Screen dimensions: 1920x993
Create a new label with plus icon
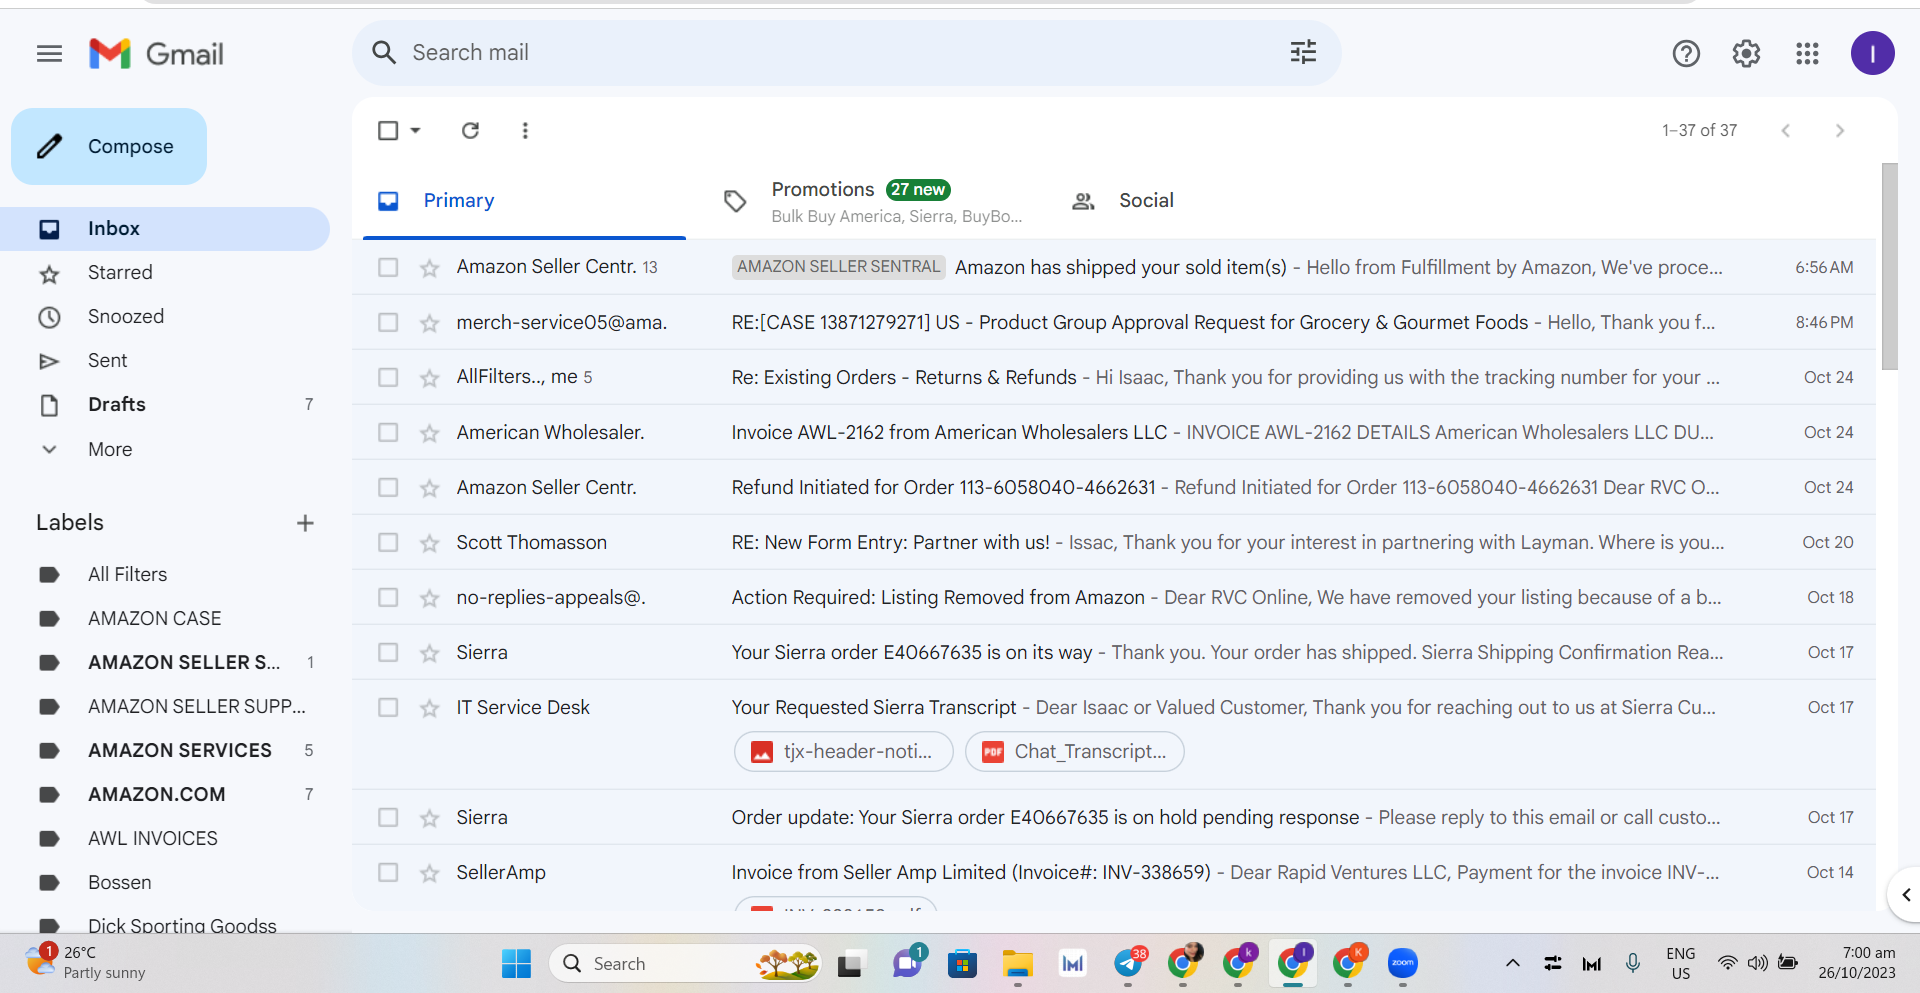click(305, 523)
